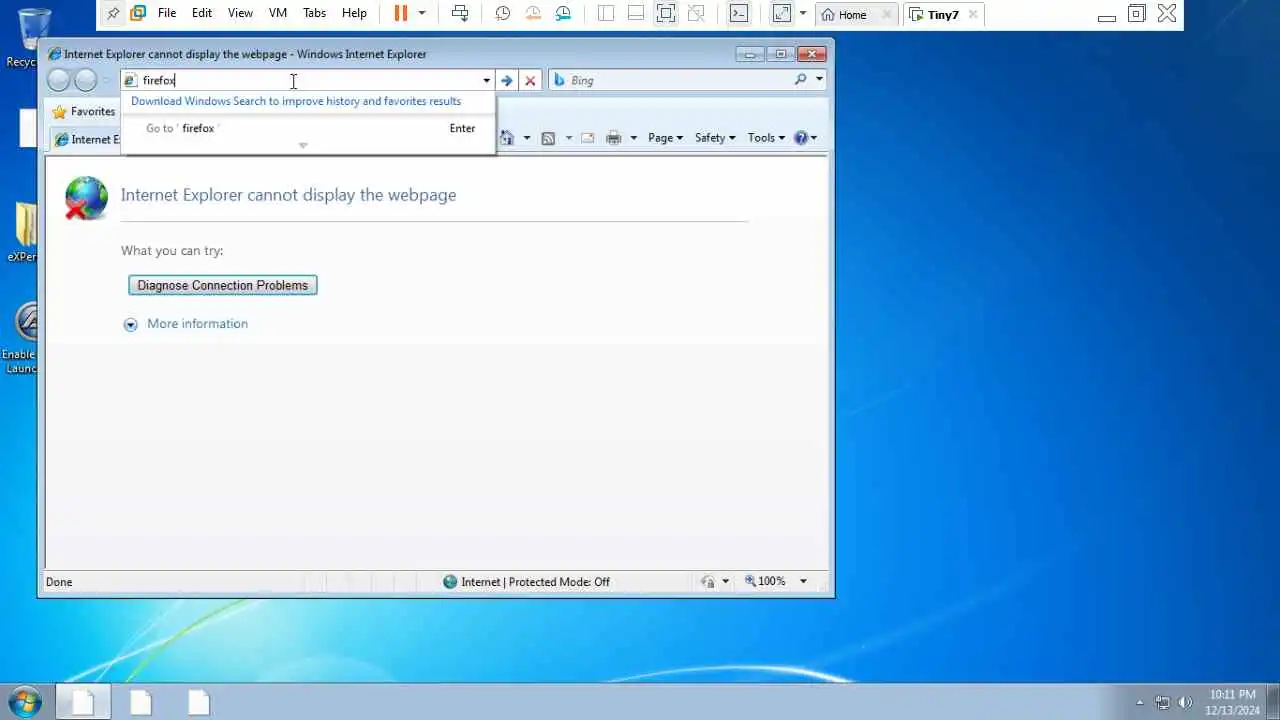
Task: Click the VMware enter full screen icon
Action: [666, 13]
